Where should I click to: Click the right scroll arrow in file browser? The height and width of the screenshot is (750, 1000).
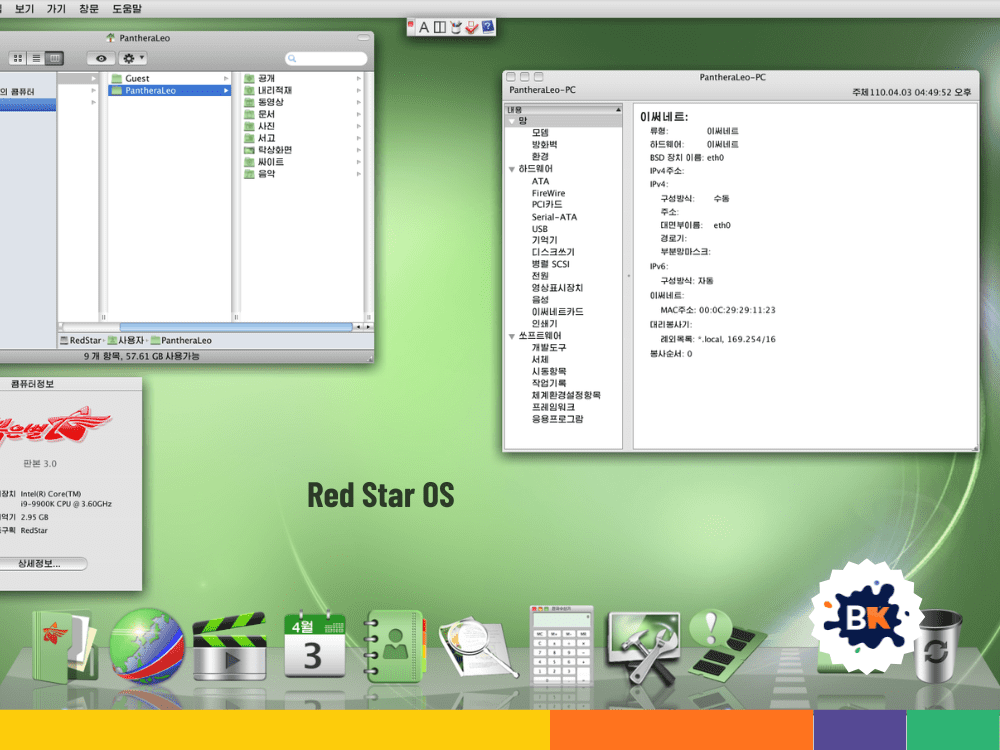pyautogui.click(x=368, y=327)
